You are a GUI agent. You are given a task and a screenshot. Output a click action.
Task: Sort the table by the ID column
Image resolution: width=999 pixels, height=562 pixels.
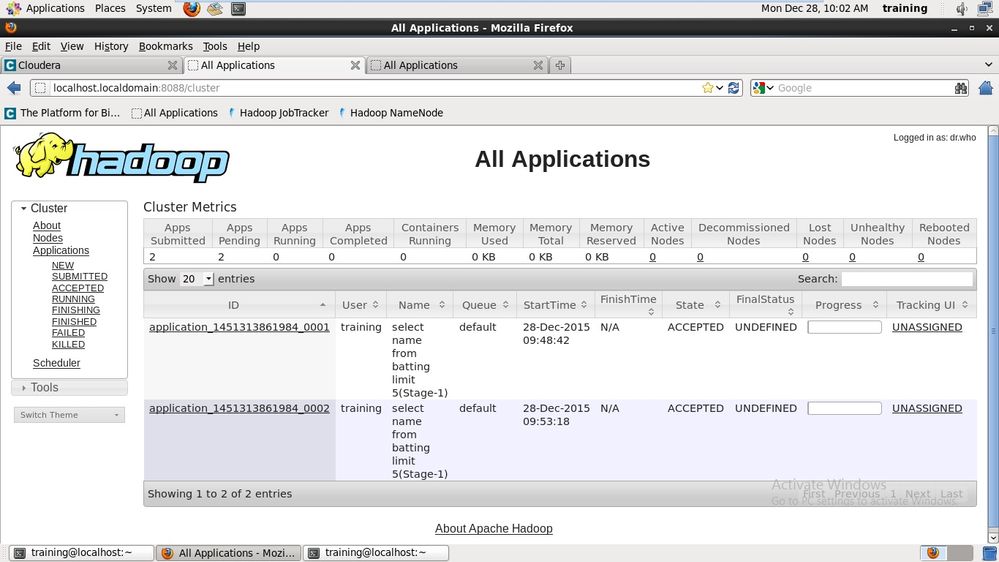[233, 305]
